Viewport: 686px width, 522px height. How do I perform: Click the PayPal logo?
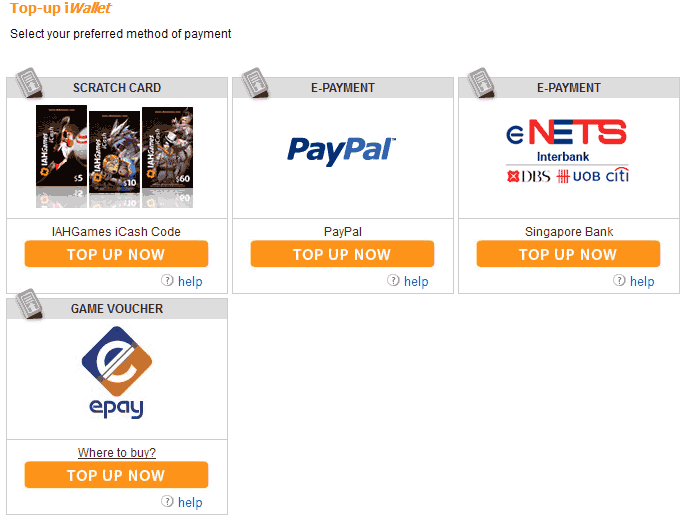[x=341, y=151]
